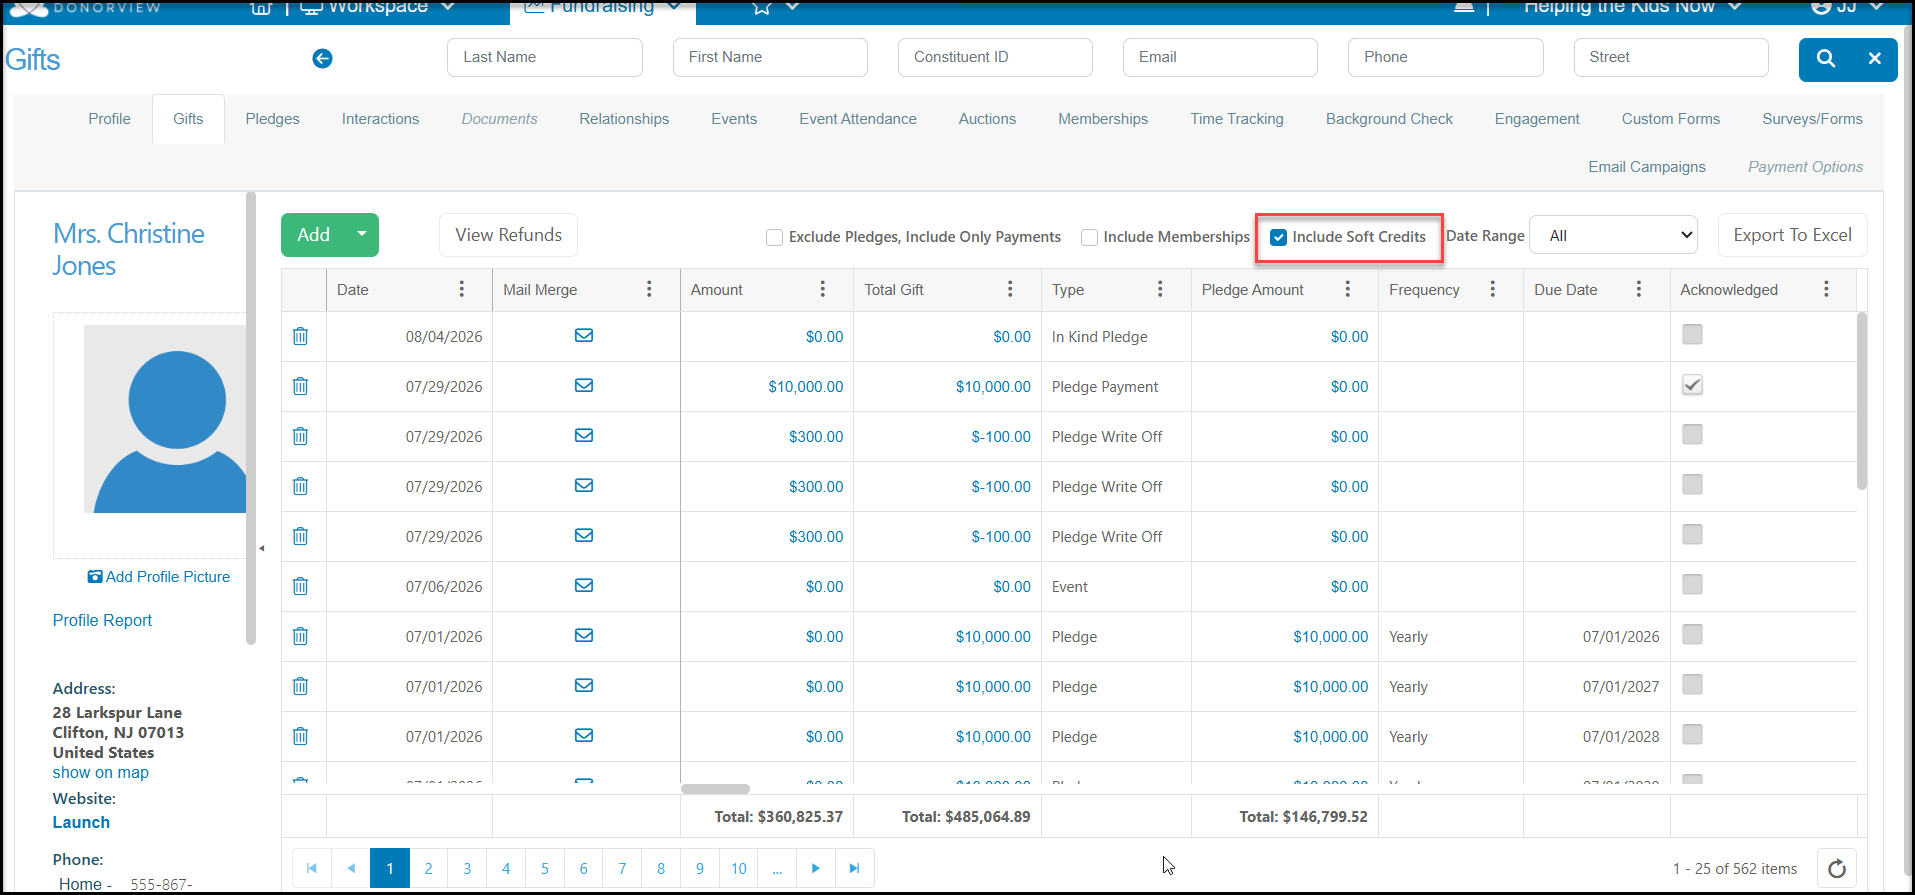Image resolution: width=1915 pixels, height=895 pixels.
Task: Go to the next page of gifts
Action: point(816,868)
